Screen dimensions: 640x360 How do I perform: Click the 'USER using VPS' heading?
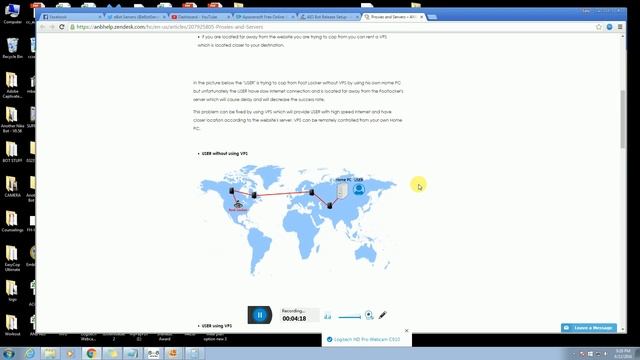click(217, 326)
